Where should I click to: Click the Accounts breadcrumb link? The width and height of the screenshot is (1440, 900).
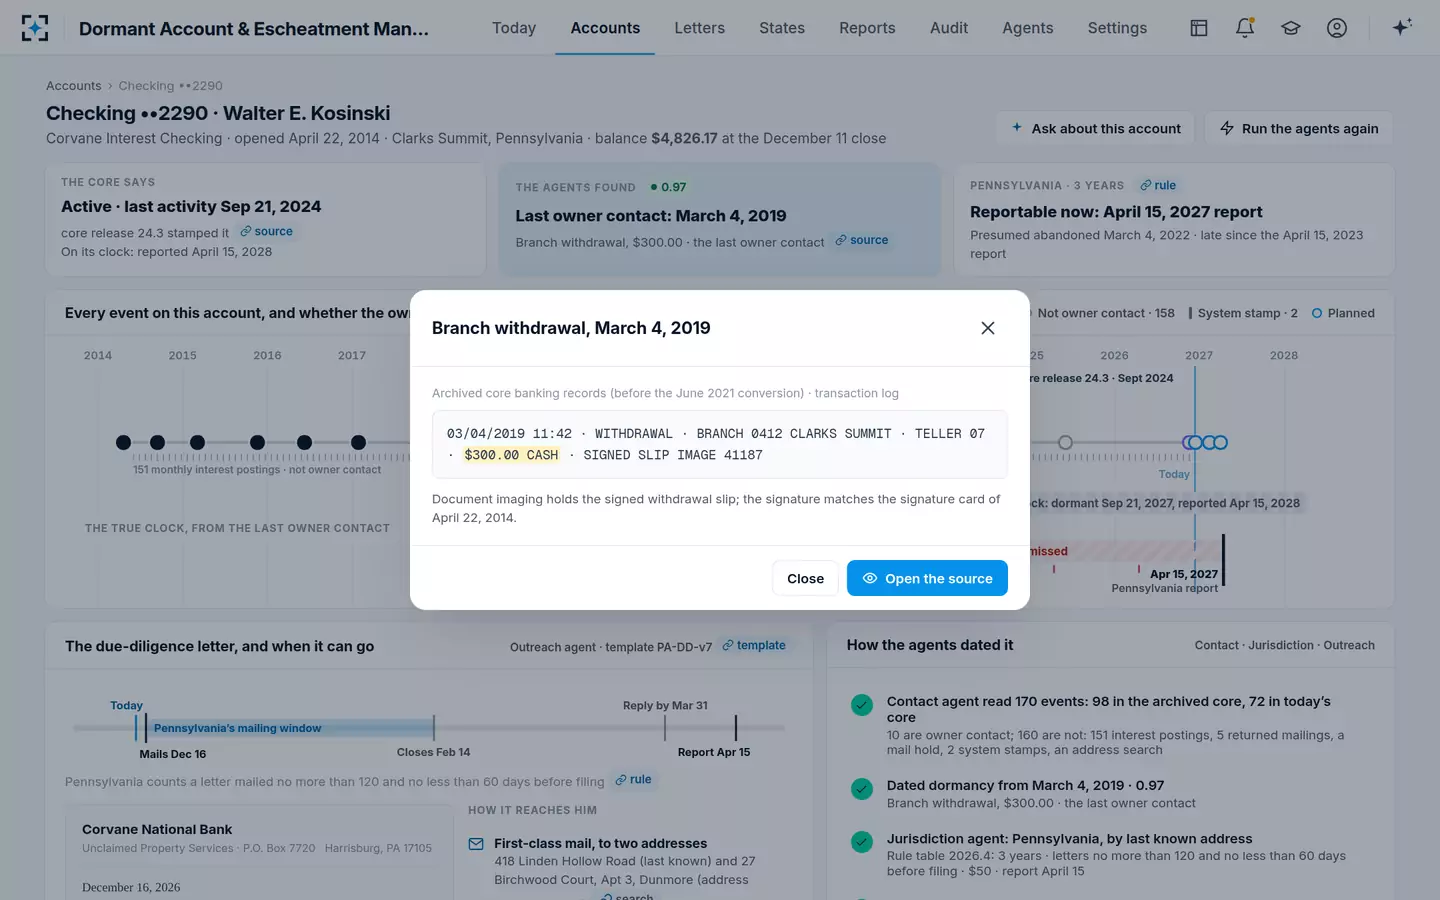pos(73,86)
